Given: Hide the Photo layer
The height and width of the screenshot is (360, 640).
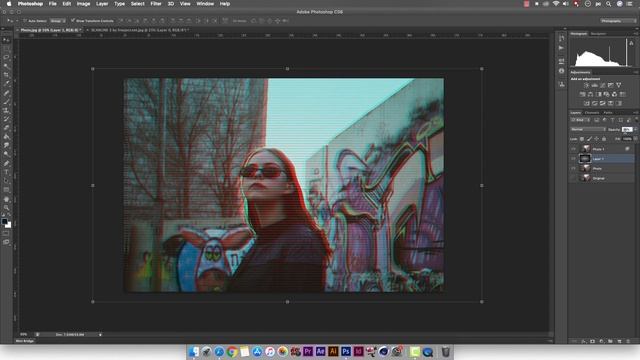Looking at the screenshot, I should [x=573, y=168].
